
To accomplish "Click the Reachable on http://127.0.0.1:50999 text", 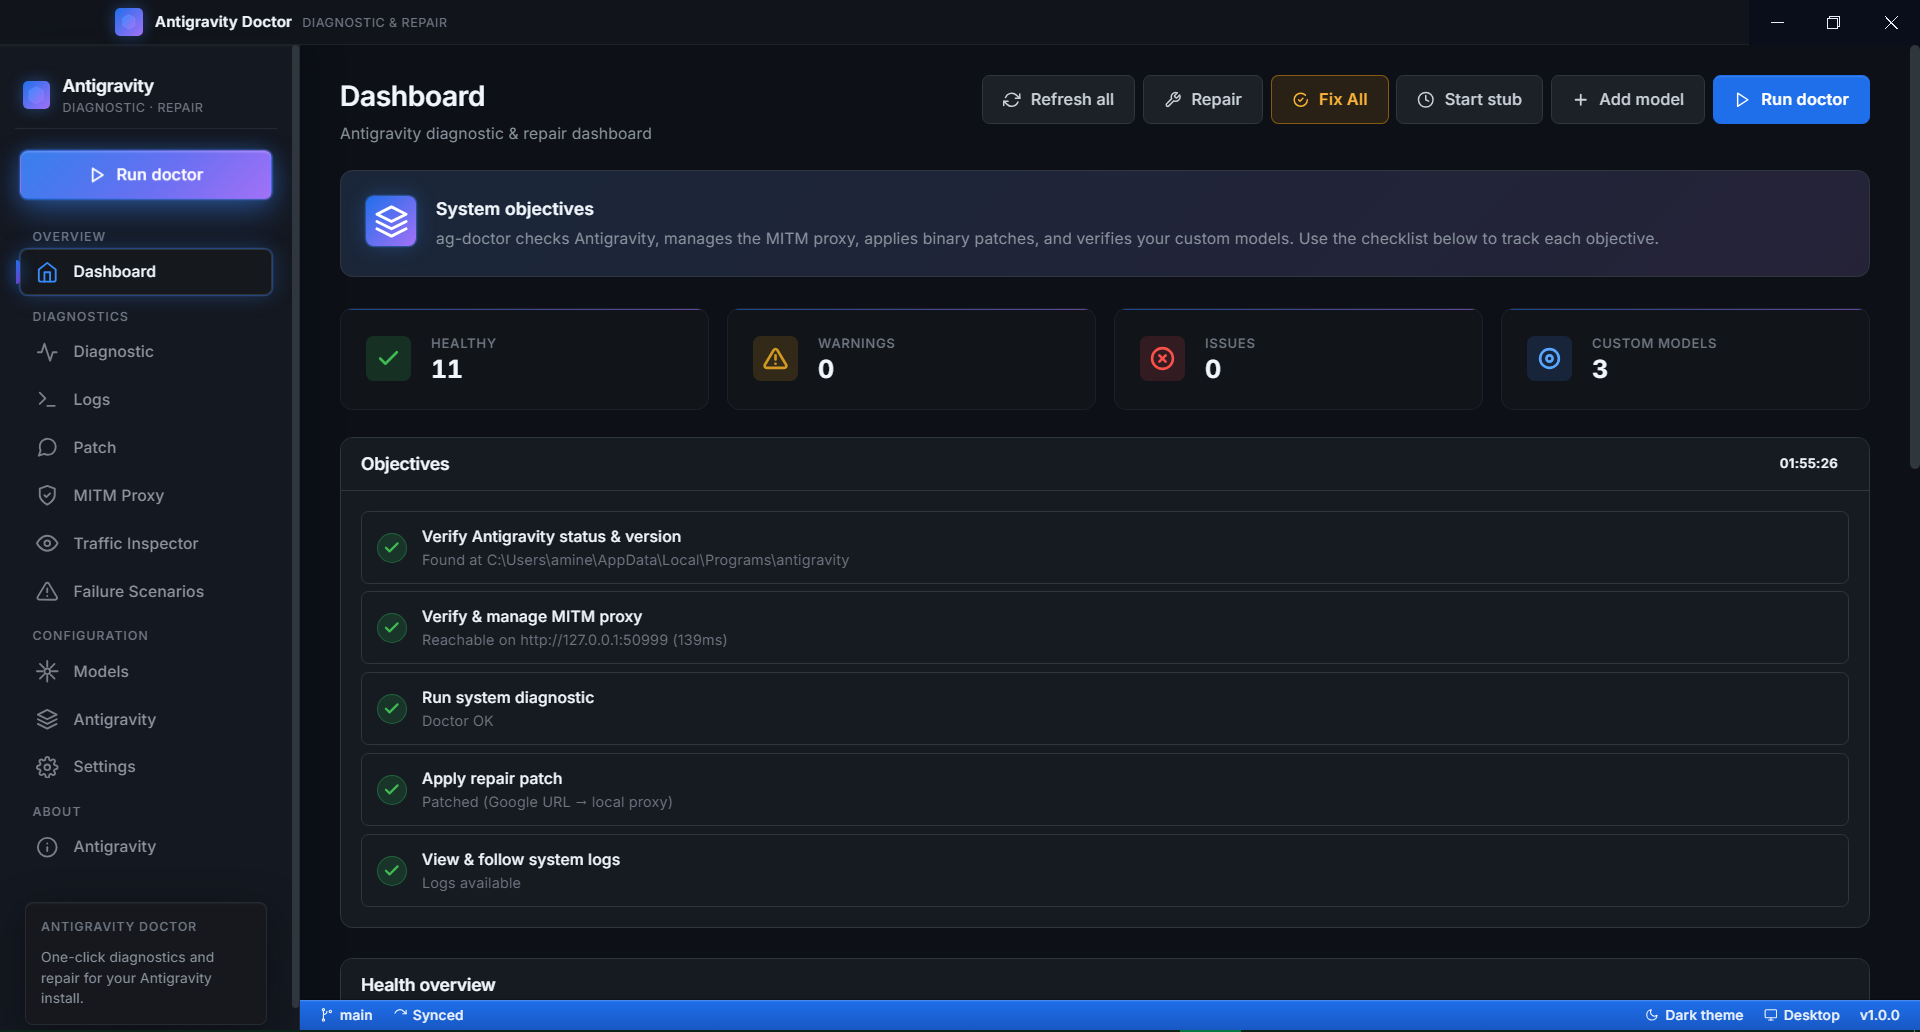I will click(574, 640).
